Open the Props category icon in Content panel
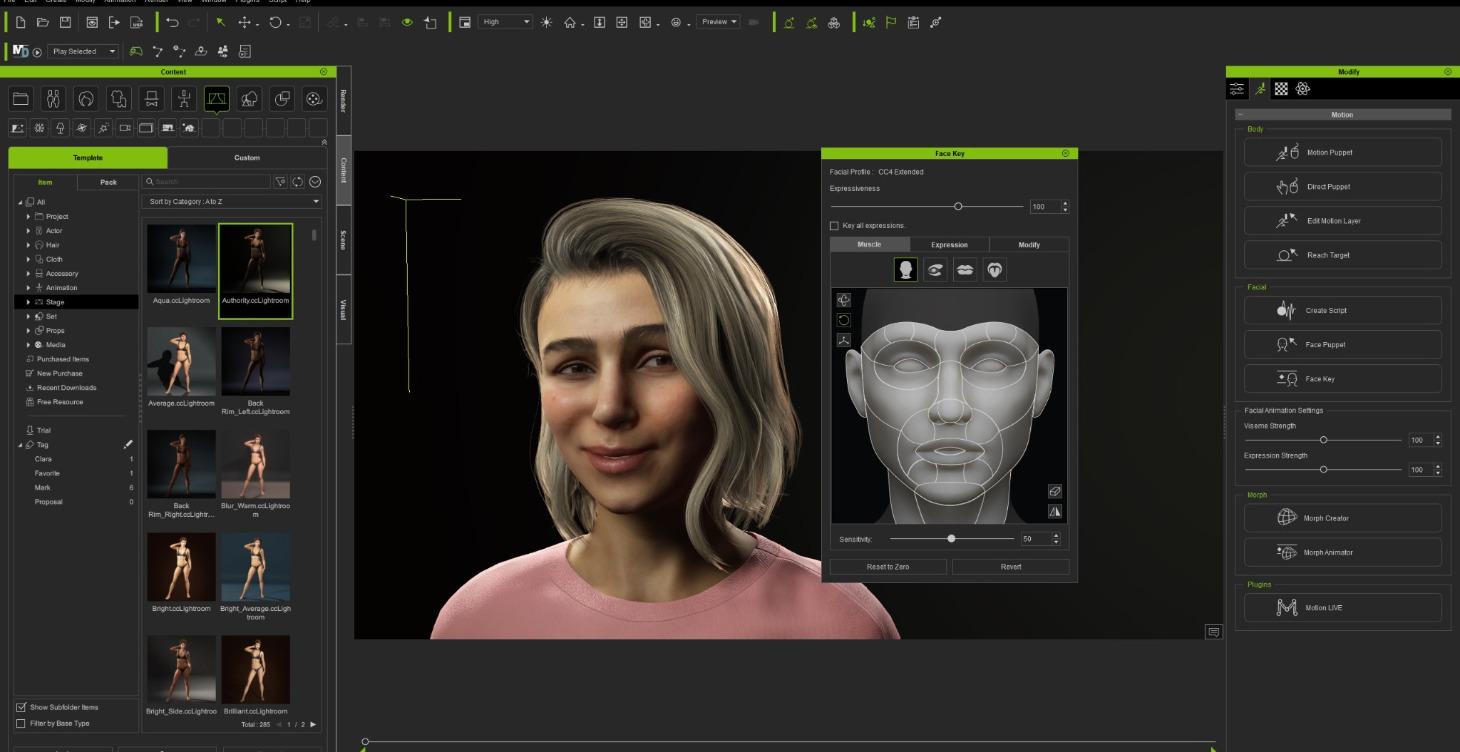The height and width of the screenshot is (752, 1460). 282,98
